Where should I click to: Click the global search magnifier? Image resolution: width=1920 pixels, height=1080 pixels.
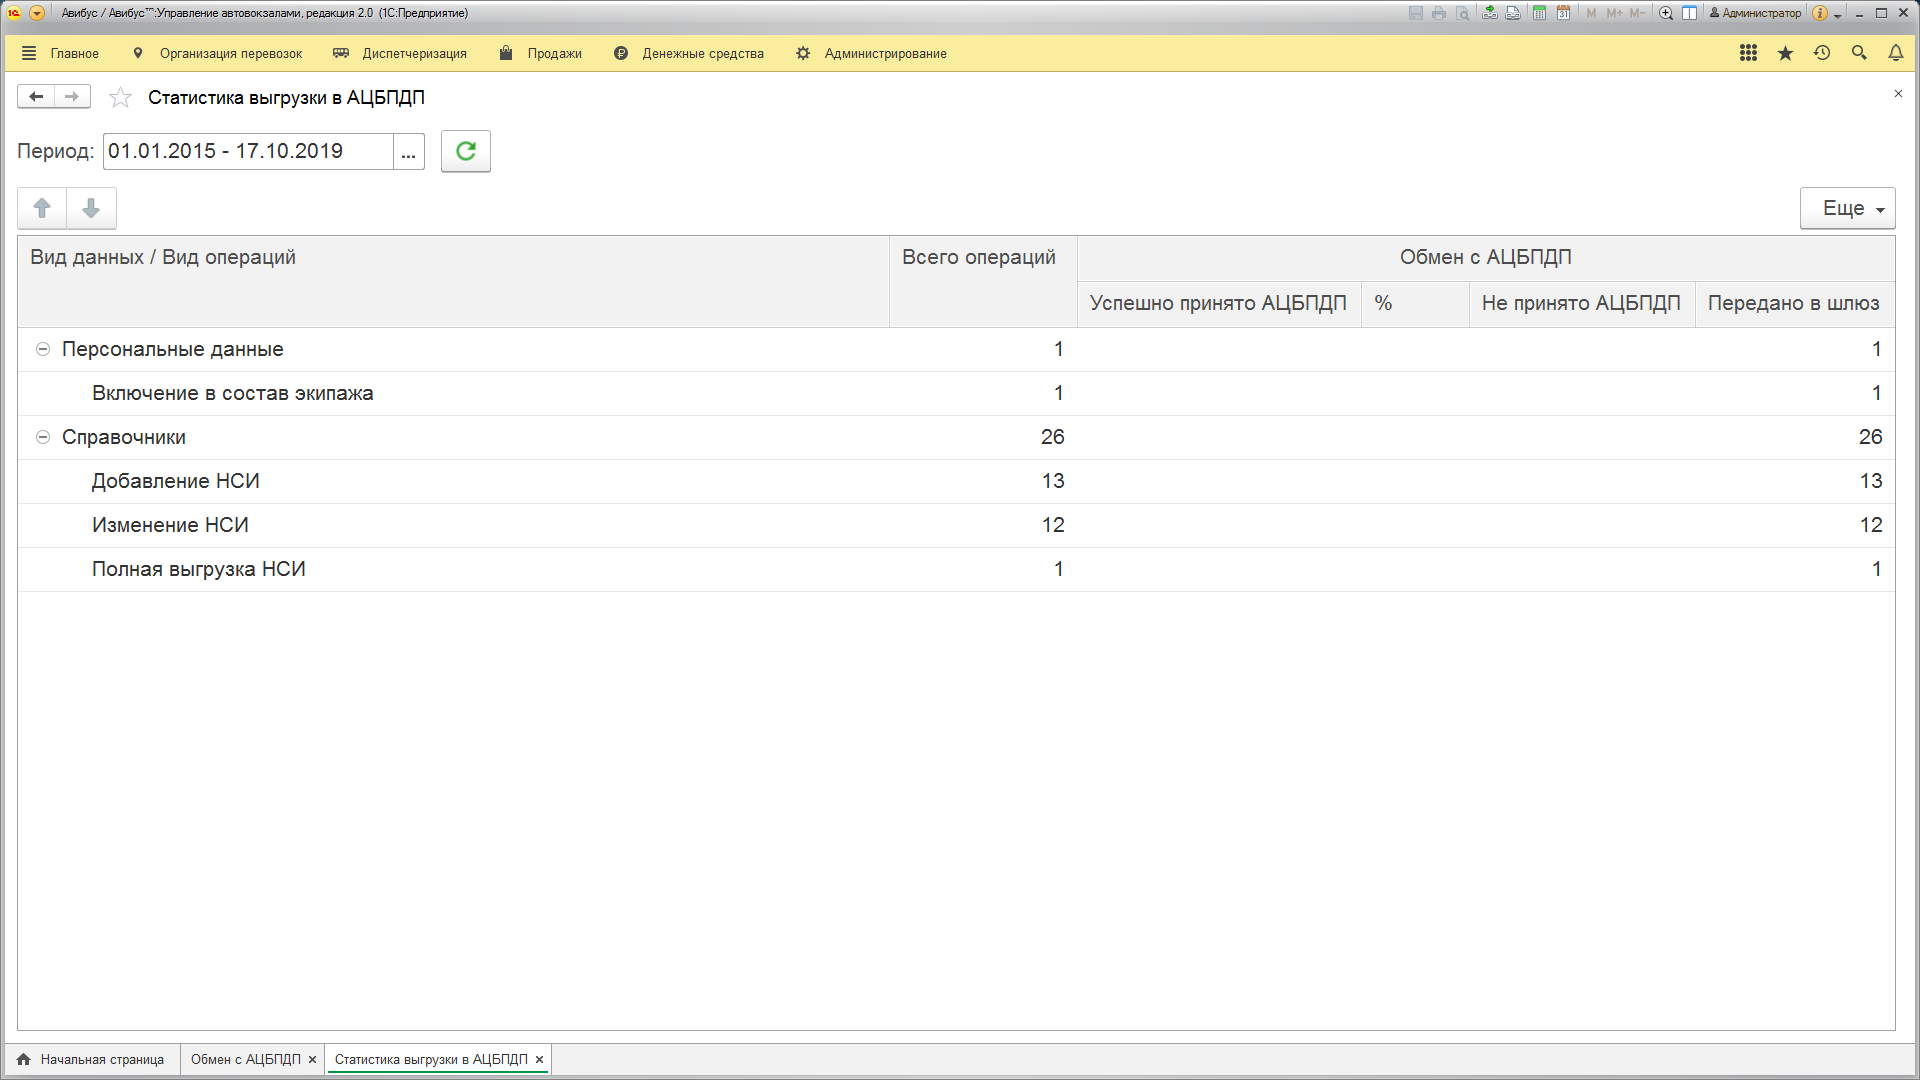[x=1859, y=53]
